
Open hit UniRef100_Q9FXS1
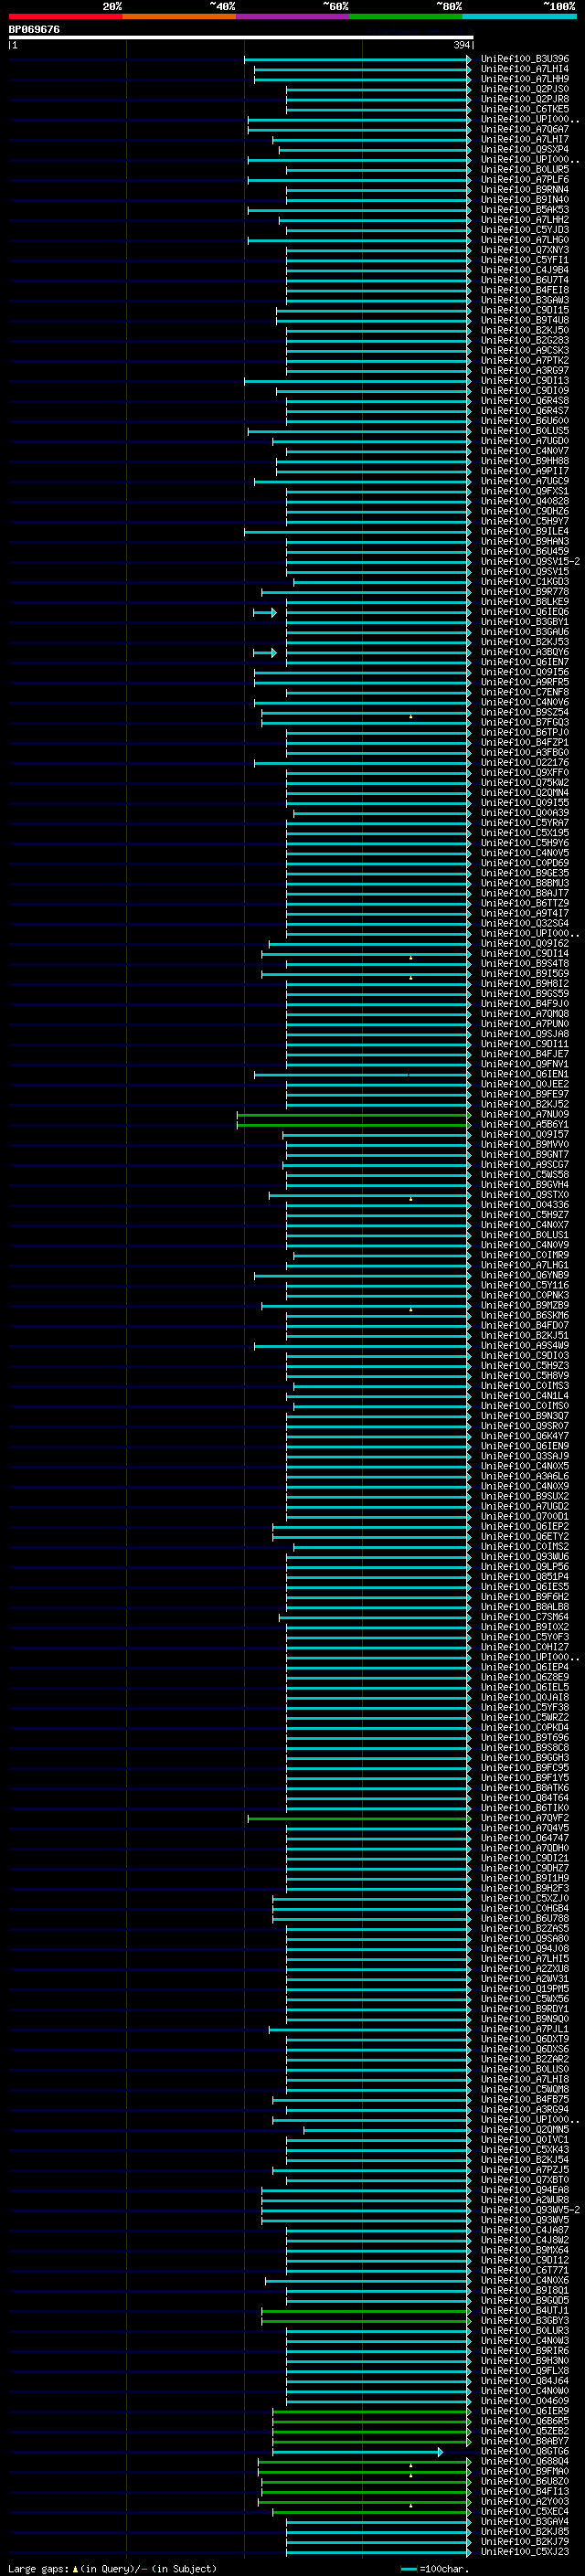coord(524,491)
